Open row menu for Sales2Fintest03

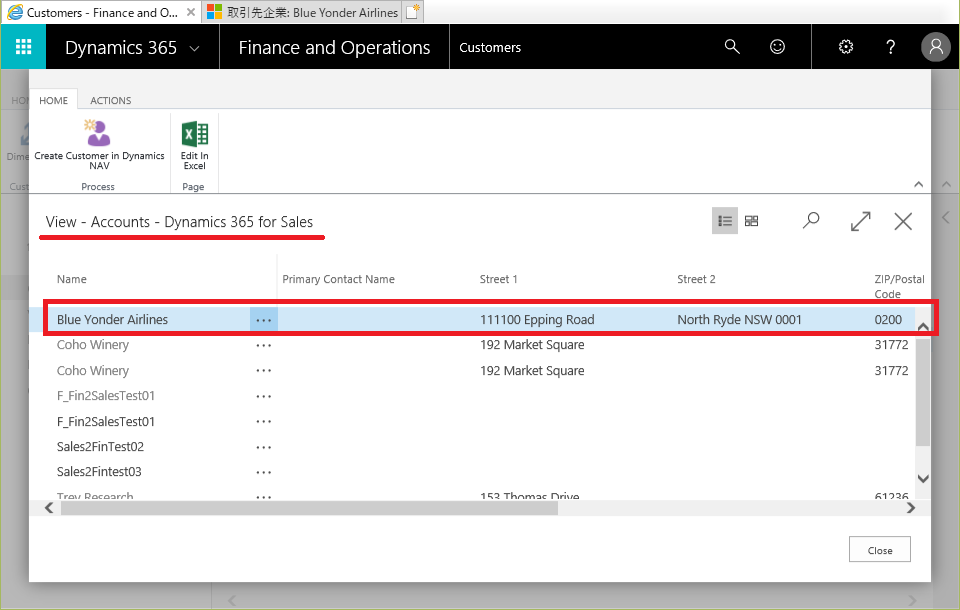pyautogui.click(x=264, y=472)
